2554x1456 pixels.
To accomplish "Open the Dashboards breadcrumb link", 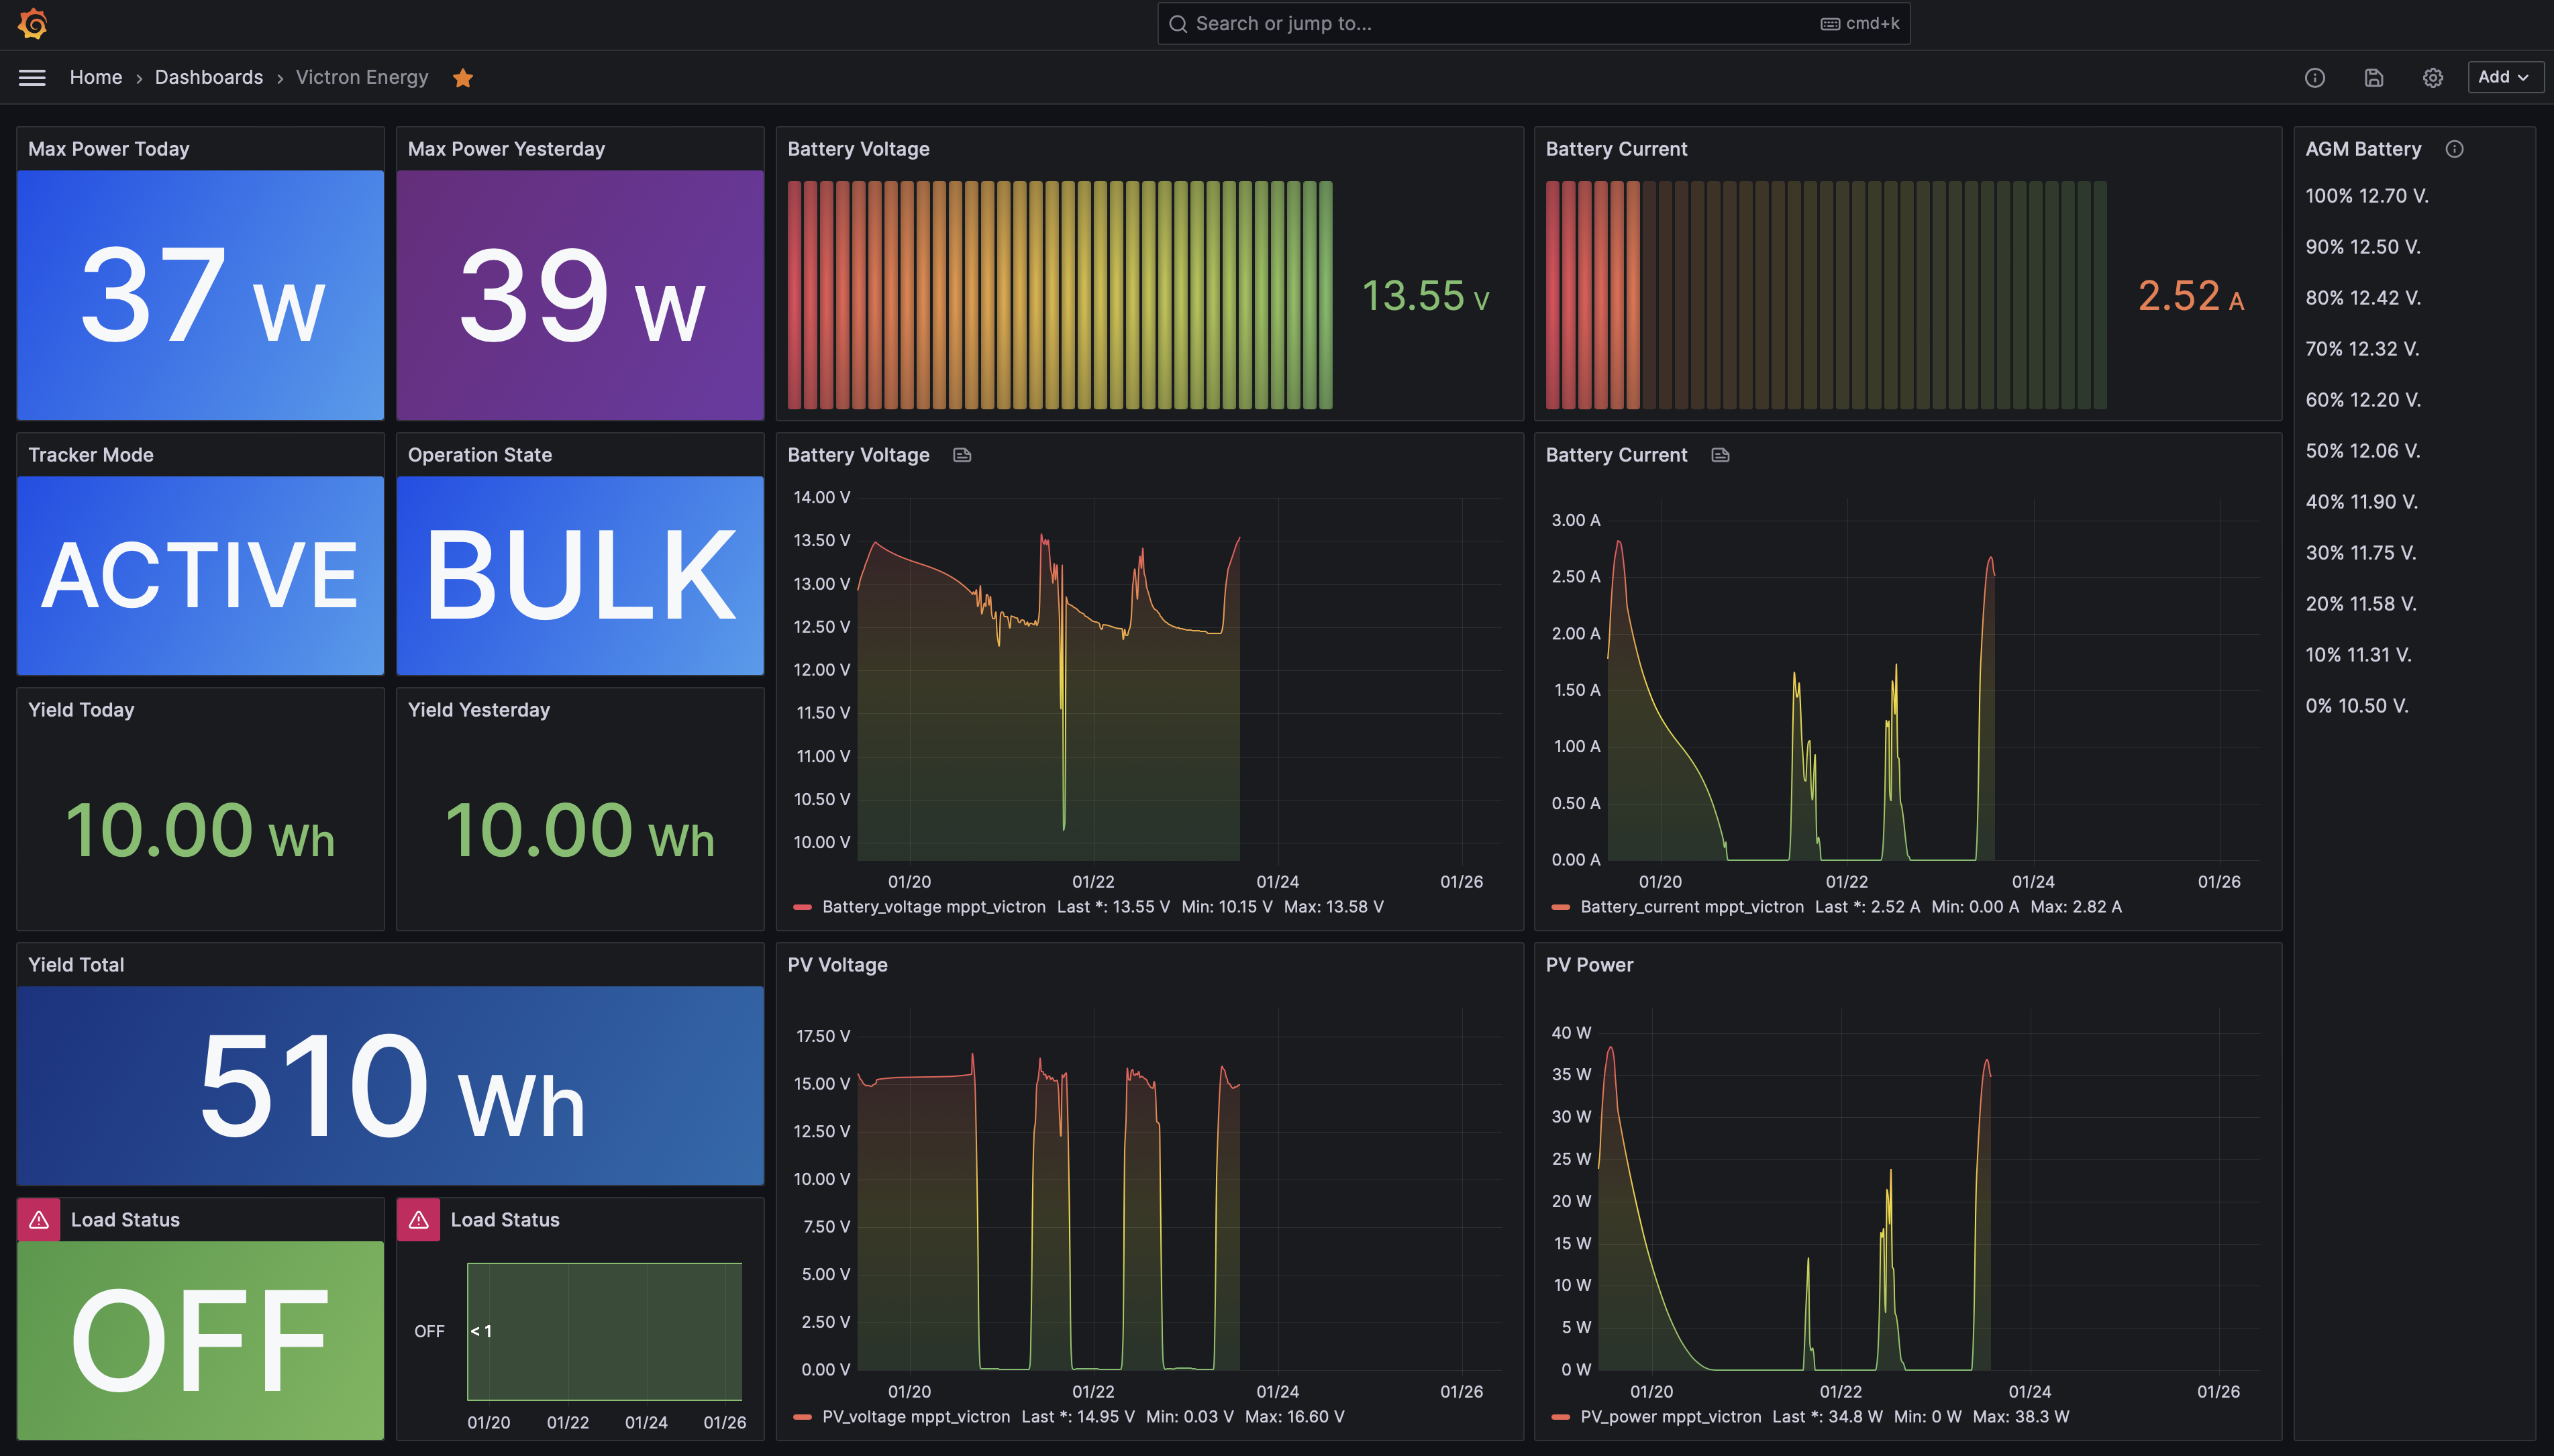I will click(x=209, y=77).
